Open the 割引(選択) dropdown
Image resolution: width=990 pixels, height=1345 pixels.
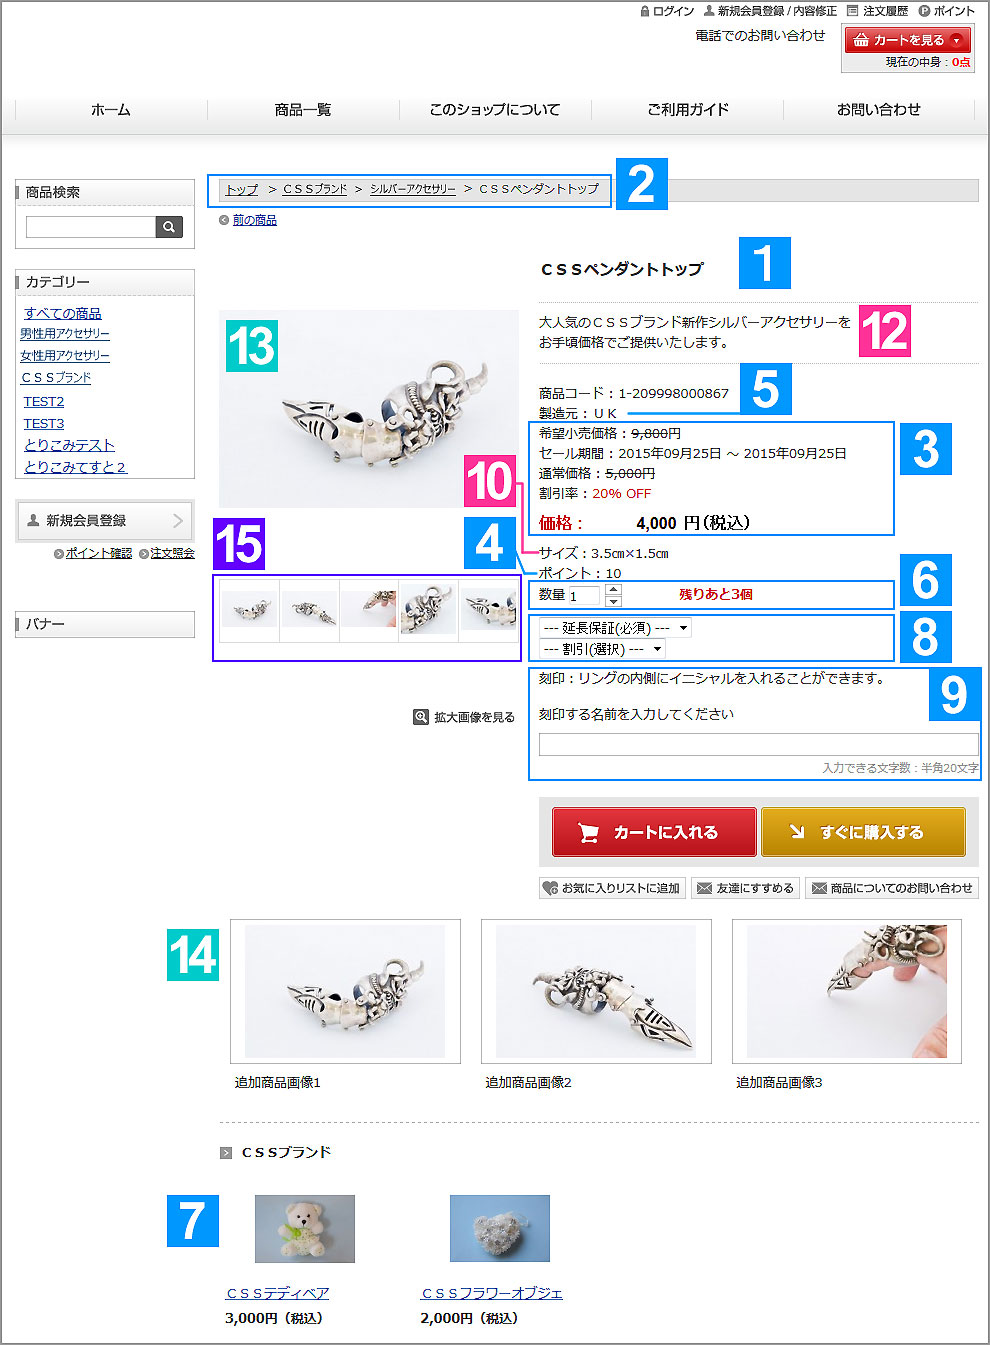[602, 649]
